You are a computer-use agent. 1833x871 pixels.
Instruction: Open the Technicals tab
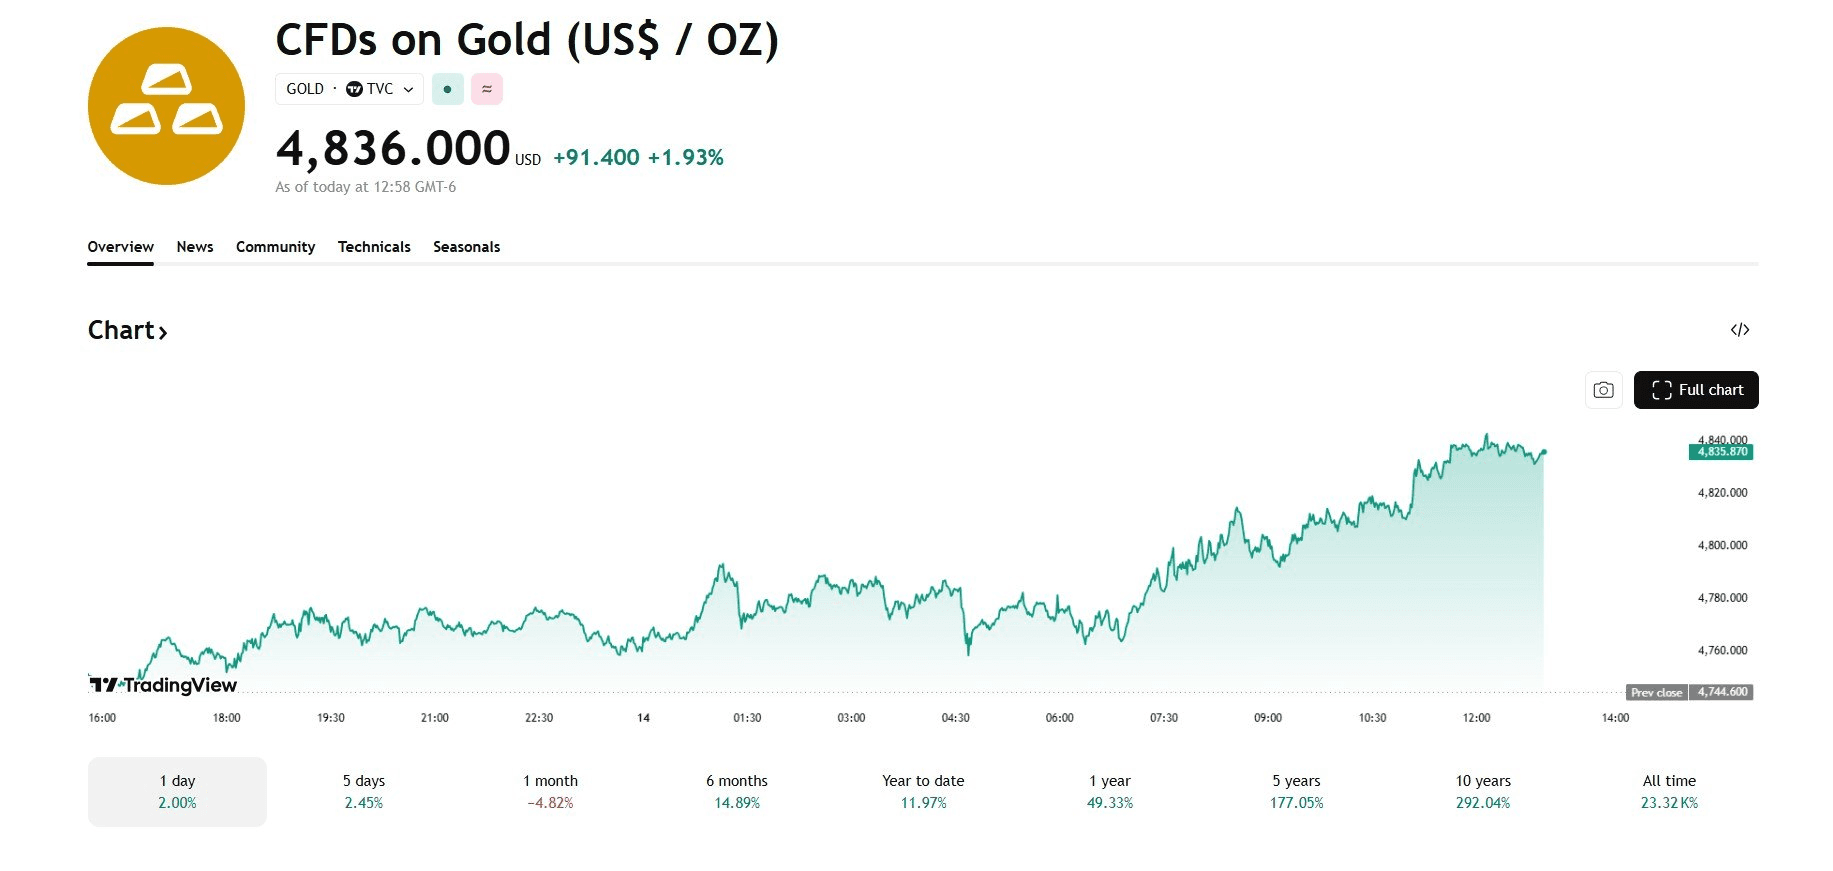[x=374, y=247]
